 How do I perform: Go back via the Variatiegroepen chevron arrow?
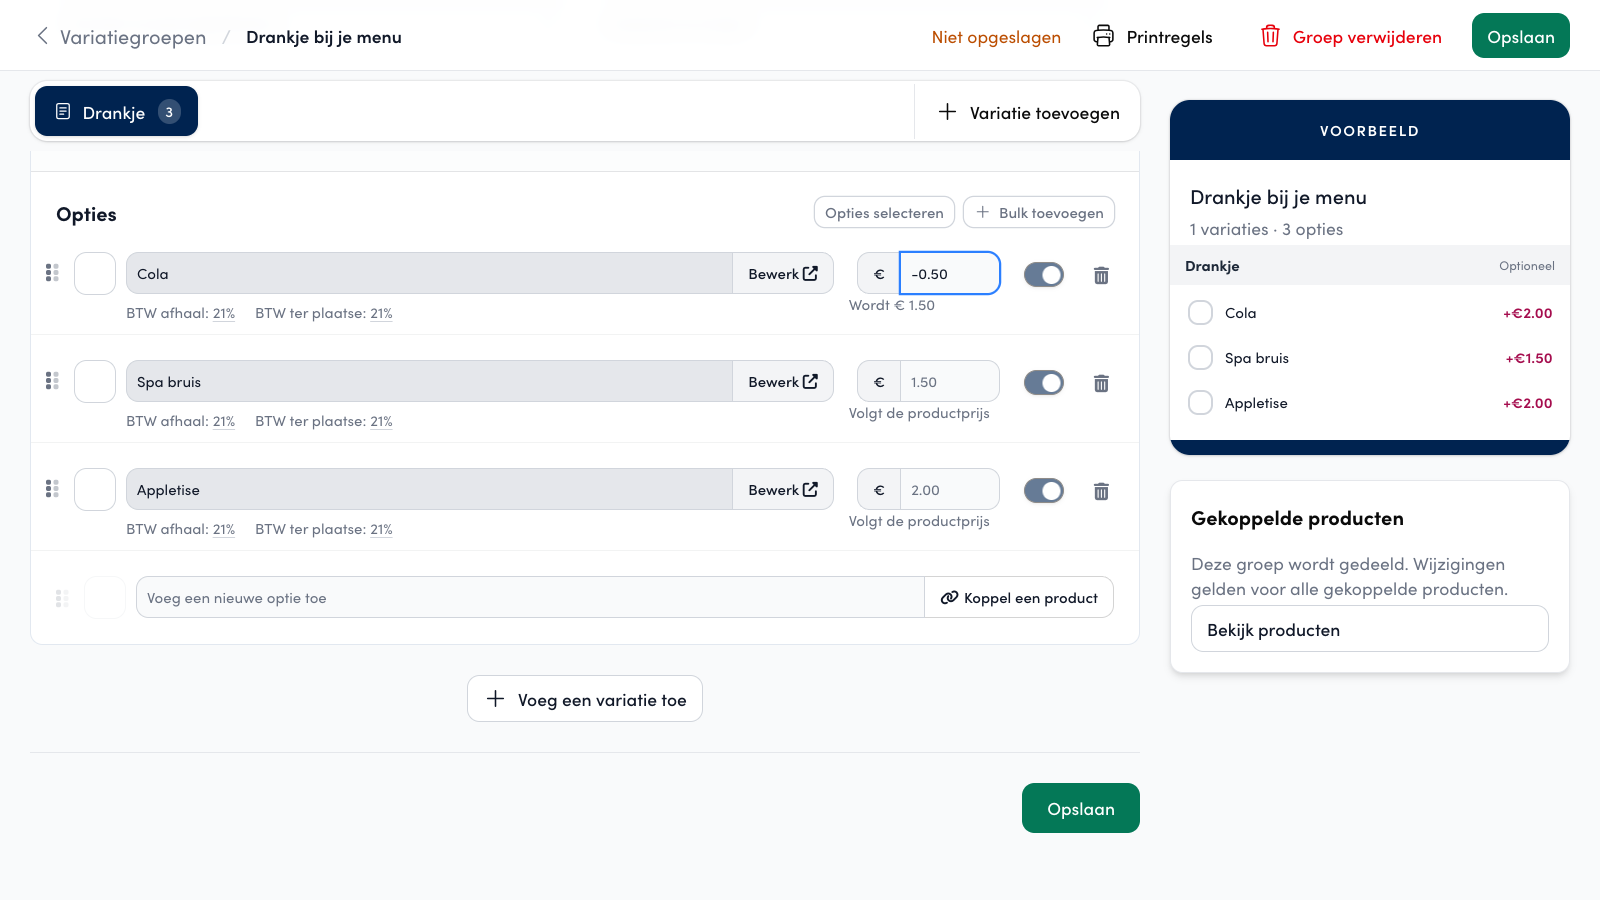click(x=42, y=37)
